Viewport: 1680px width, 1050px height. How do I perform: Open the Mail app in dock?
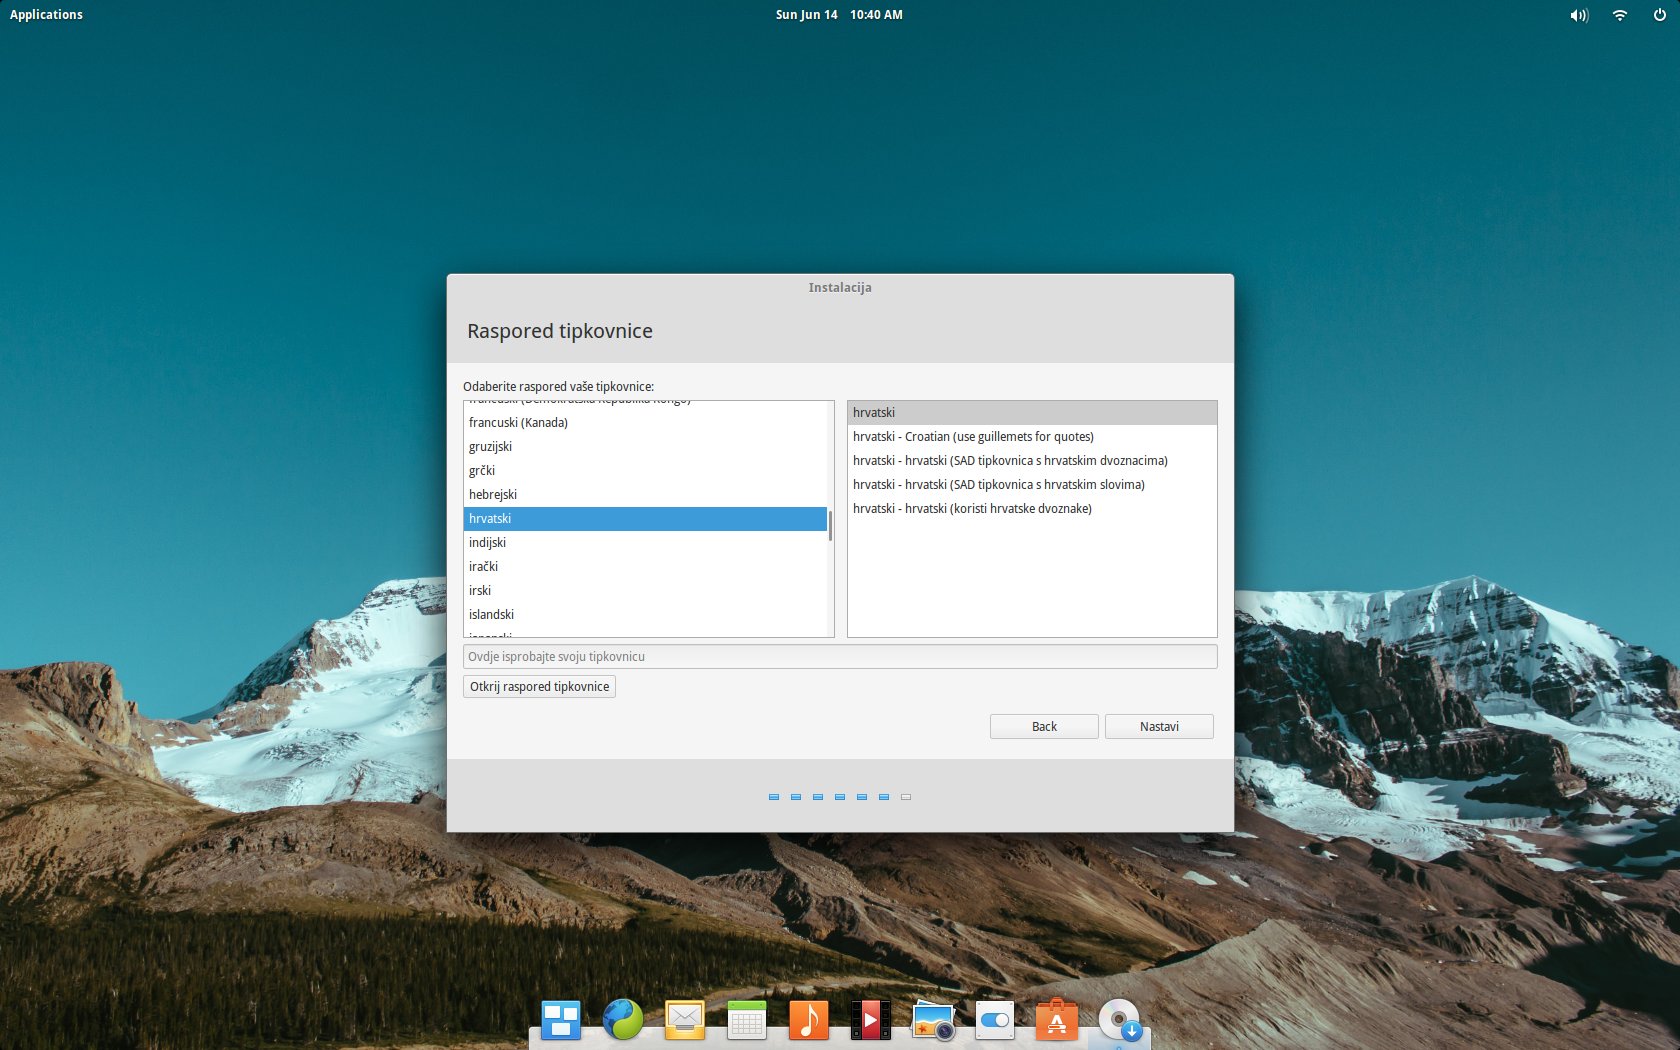click(x=684, y=1020)
